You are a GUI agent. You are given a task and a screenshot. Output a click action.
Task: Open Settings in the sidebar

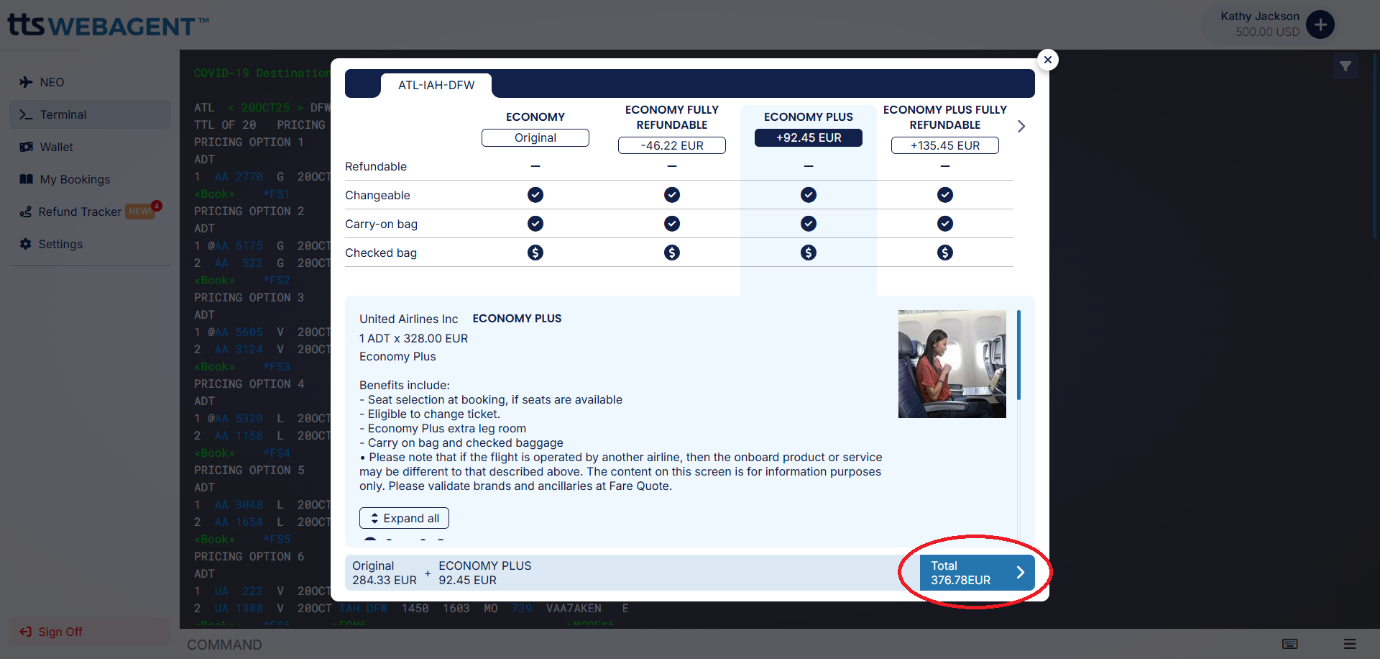click(x=90, y=244)
